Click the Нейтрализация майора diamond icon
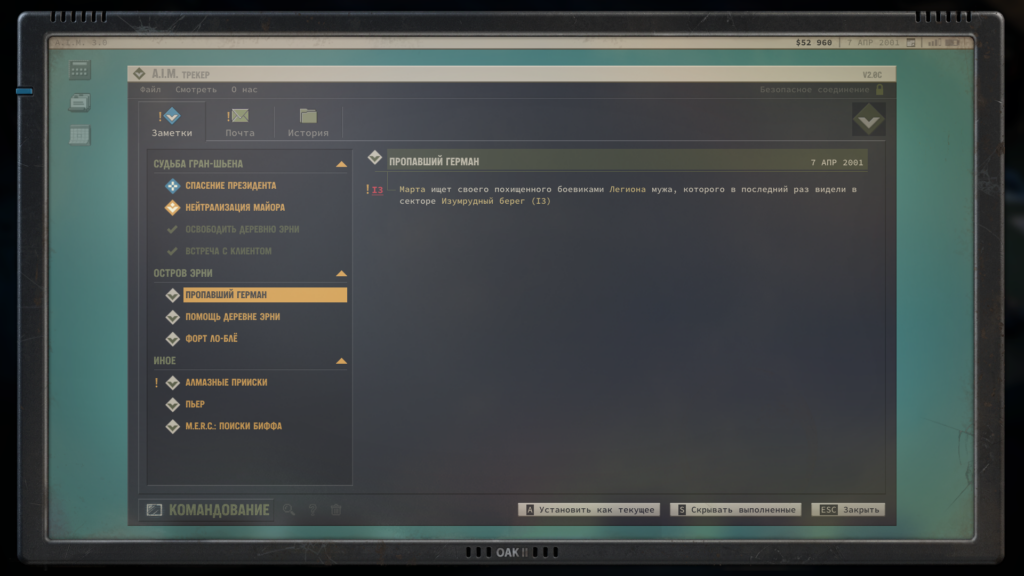This screenshot has width=1024, height=576. 172,208
